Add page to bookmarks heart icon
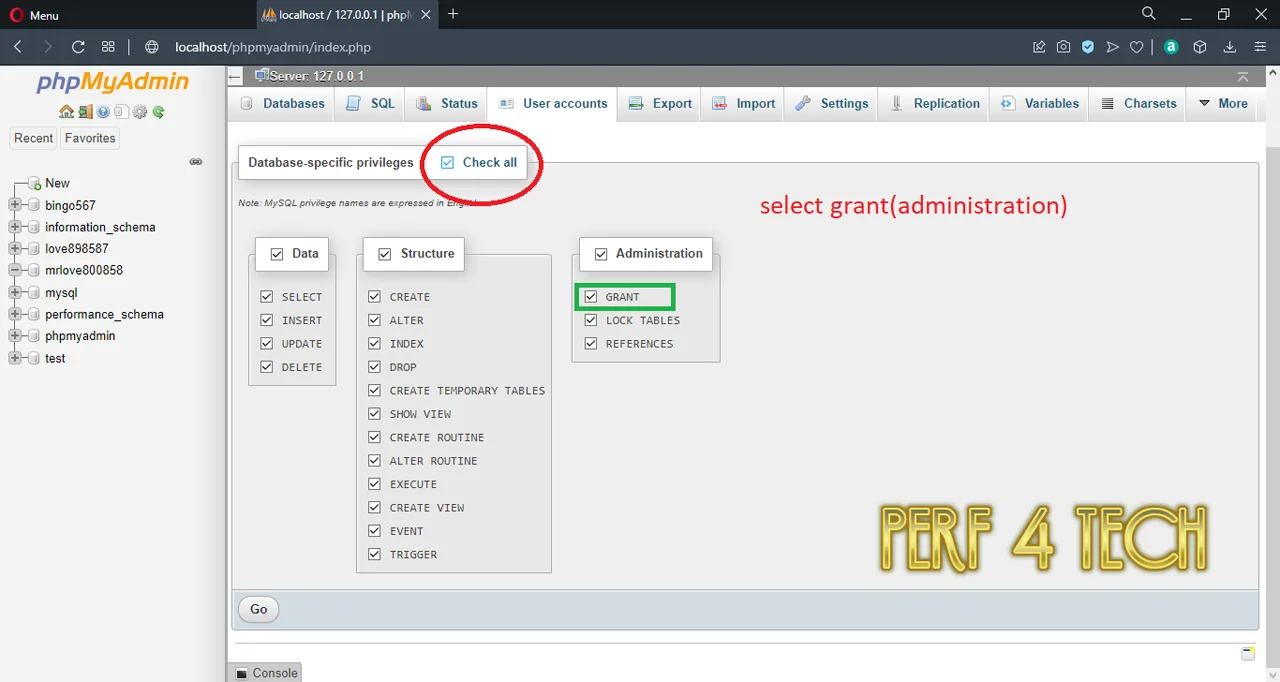 pos(1136,47)
